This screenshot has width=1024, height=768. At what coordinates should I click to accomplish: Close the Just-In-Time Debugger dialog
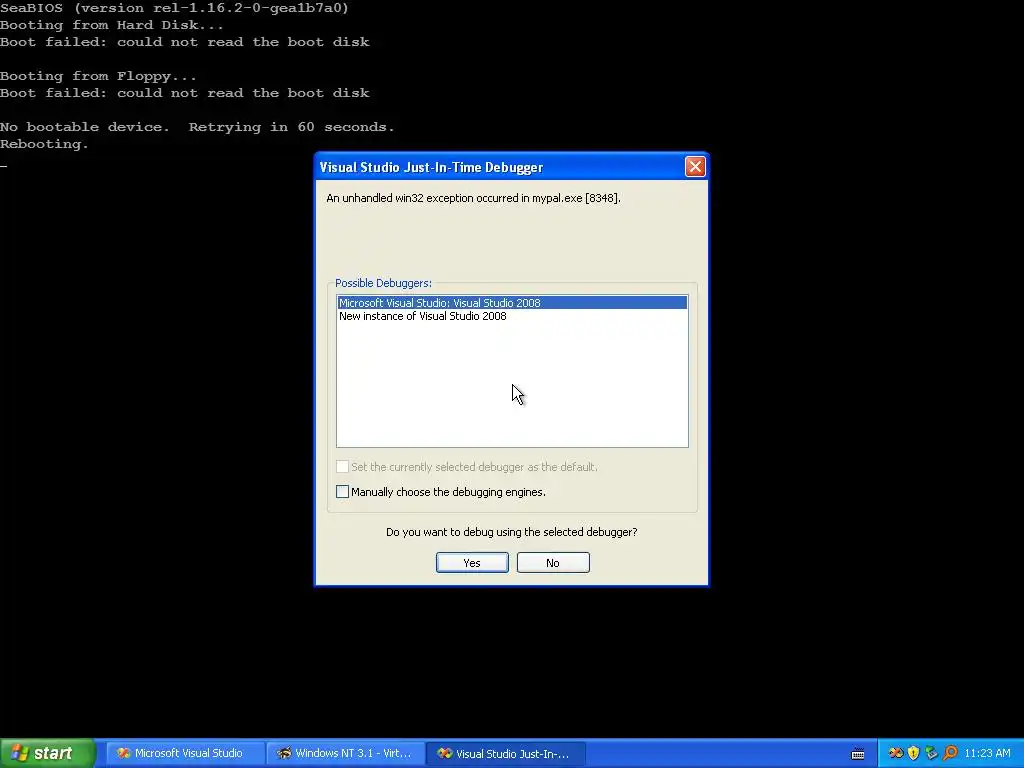(695, 167)
